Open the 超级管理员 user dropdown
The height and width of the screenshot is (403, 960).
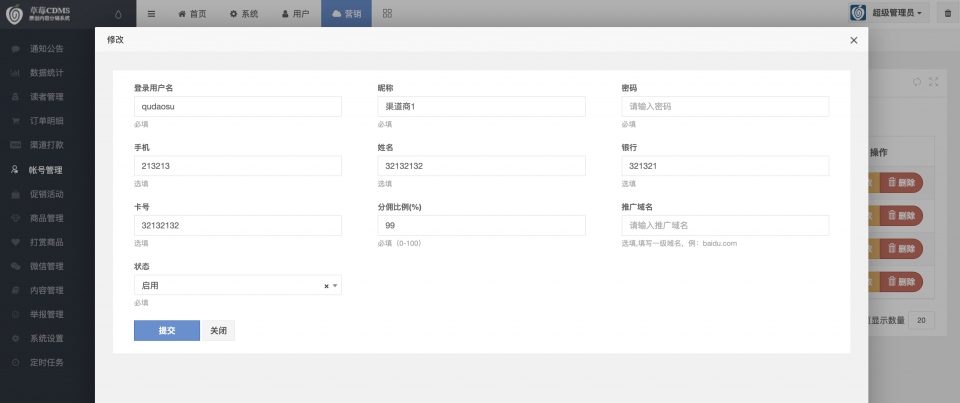click(x=889, y=13)
